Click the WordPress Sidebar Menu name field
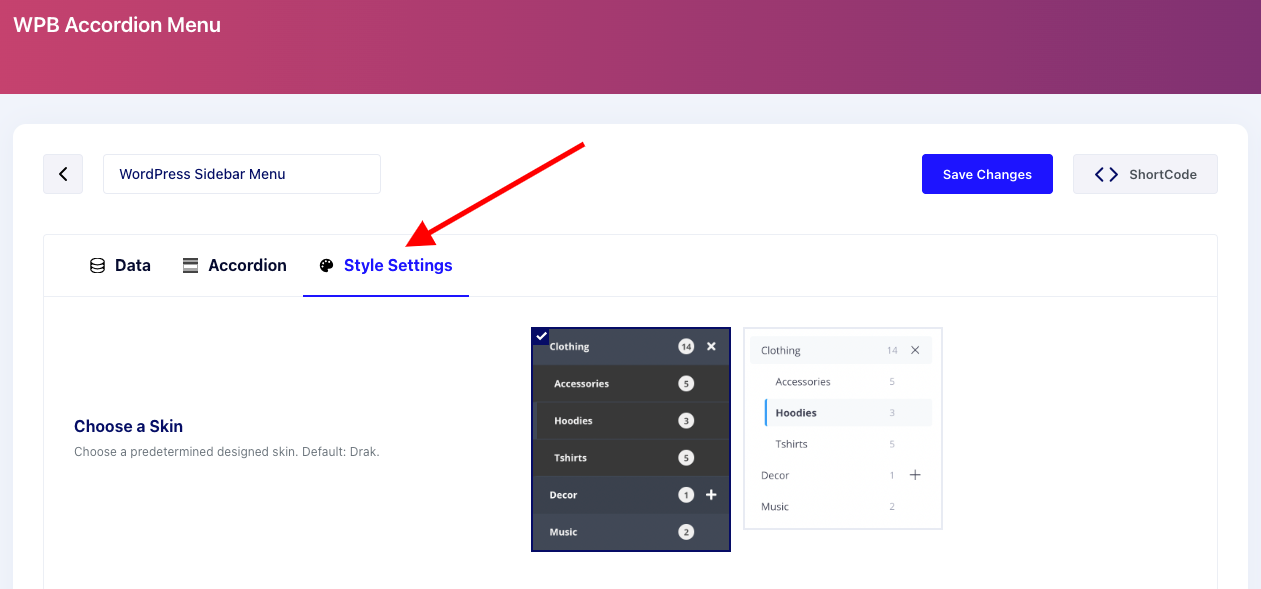Viewport: 1261px width, 589px height. [x=242, y=174]
